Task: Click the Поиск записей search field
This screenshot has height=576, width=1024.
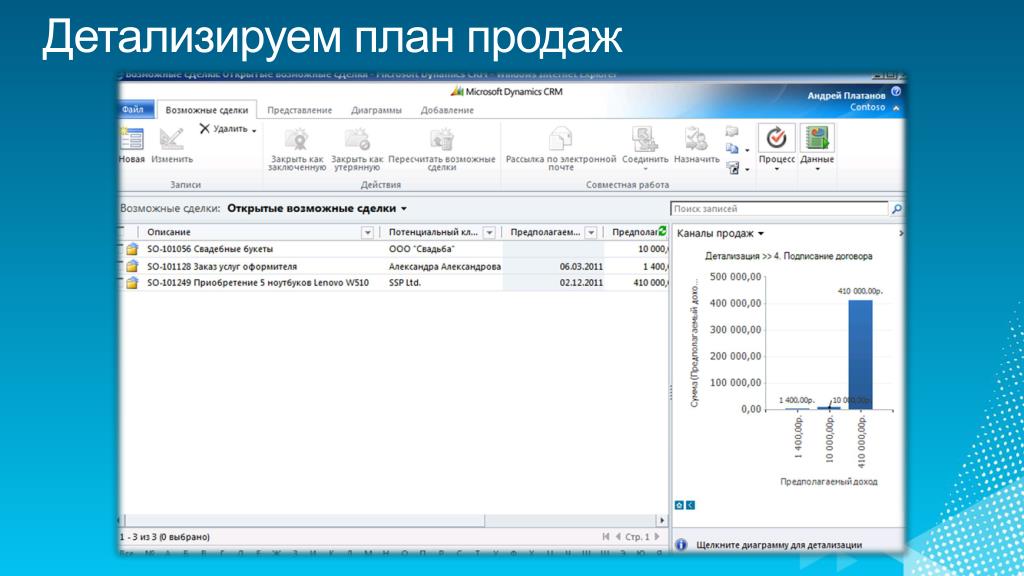Action: tap(779, 208)
